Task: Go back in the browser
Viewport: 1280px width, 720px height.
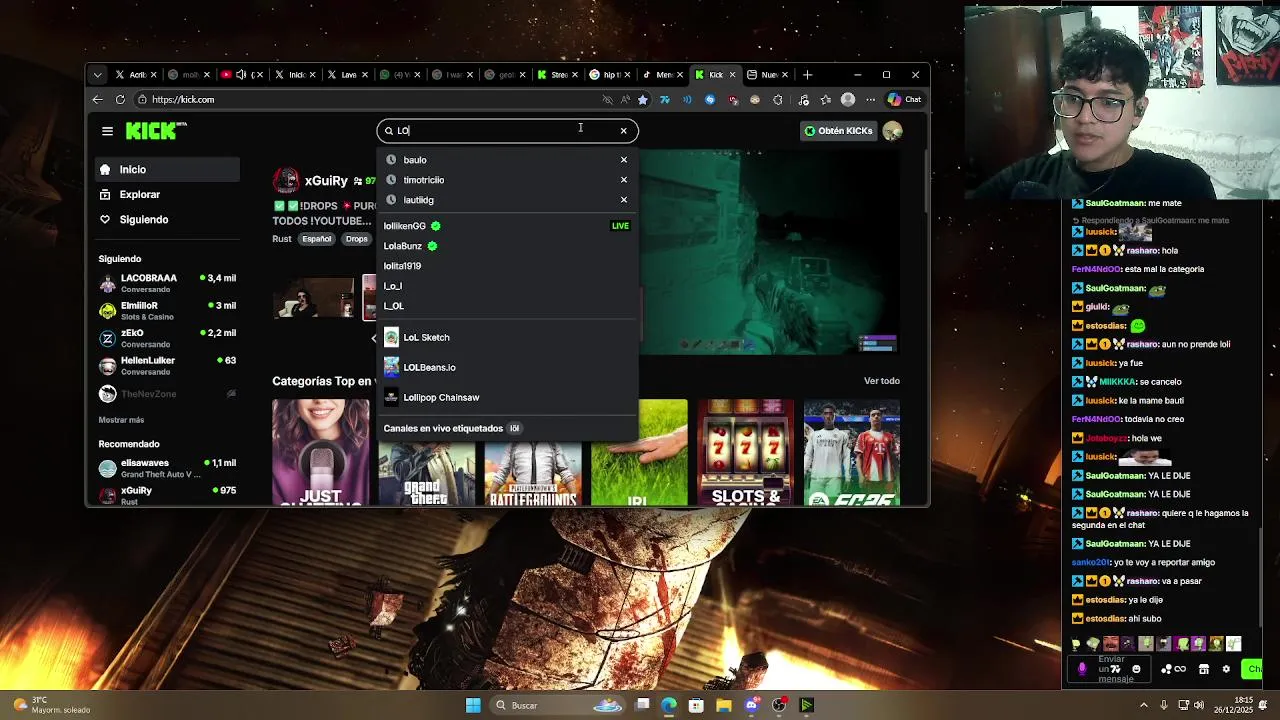Action: pyautogui.click(x=97, y=100)
